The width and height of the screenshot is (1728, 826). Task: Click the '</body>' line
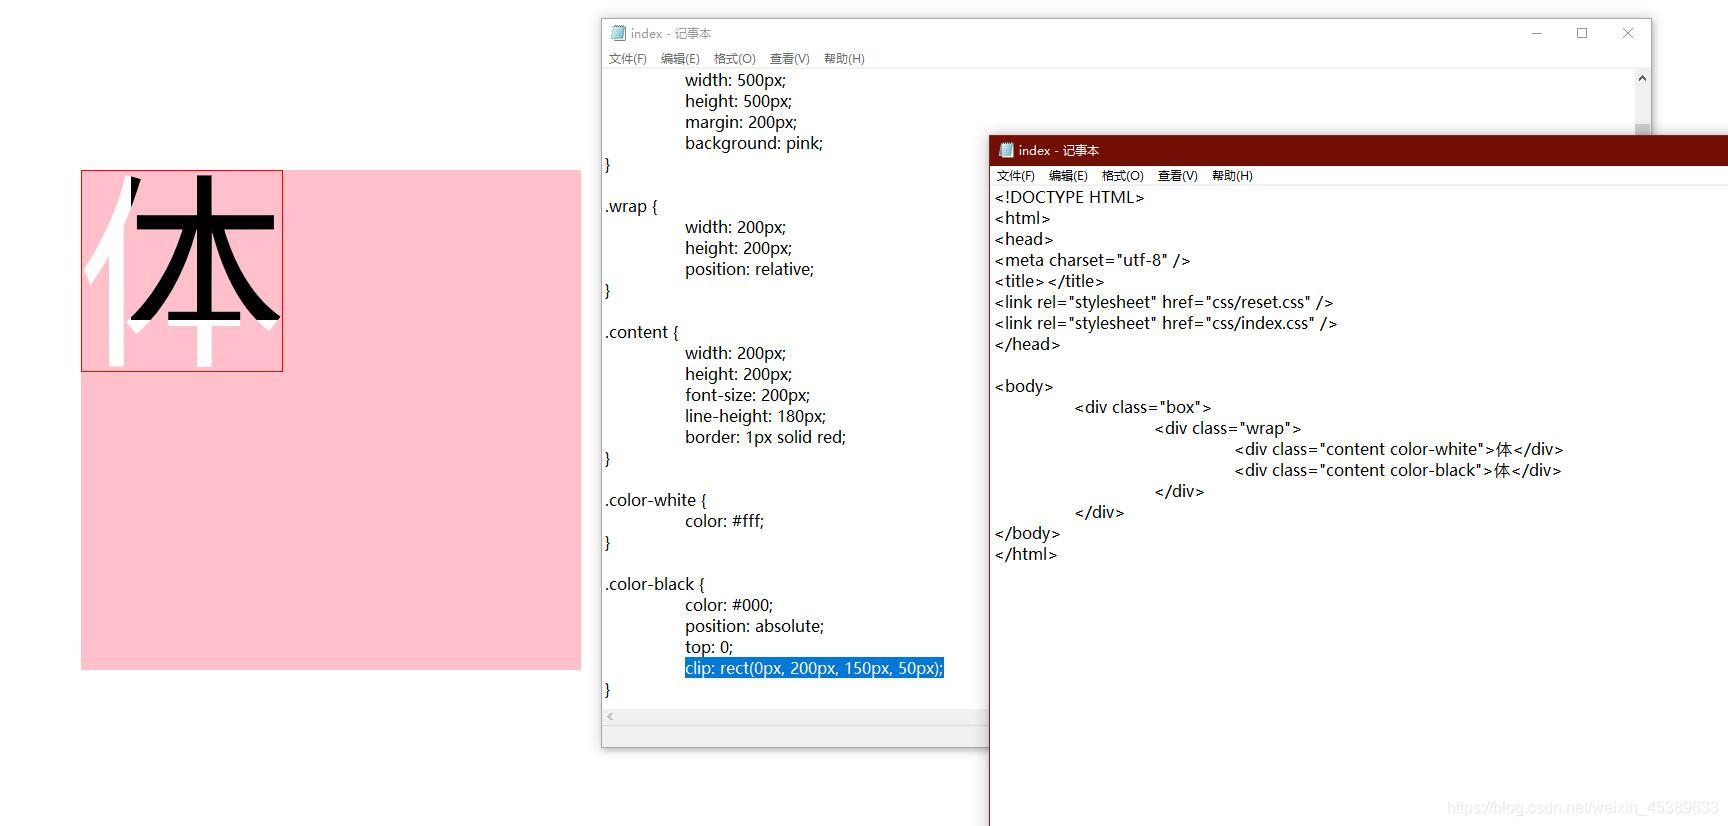[1027, 533]
